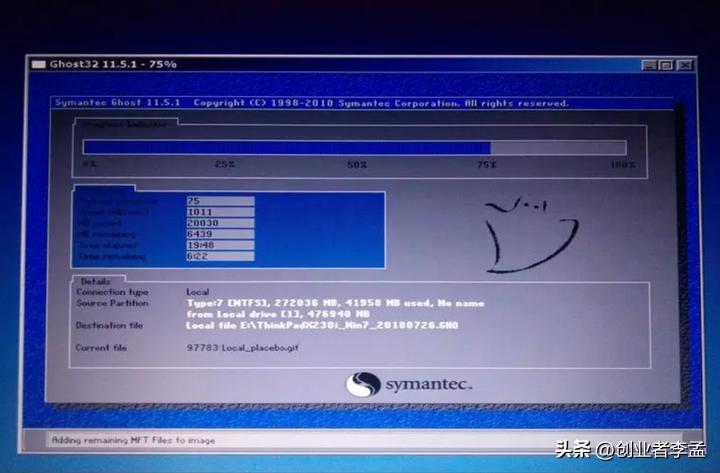
Task: Click the speed value 1011
Action: (x=220, y=212)
